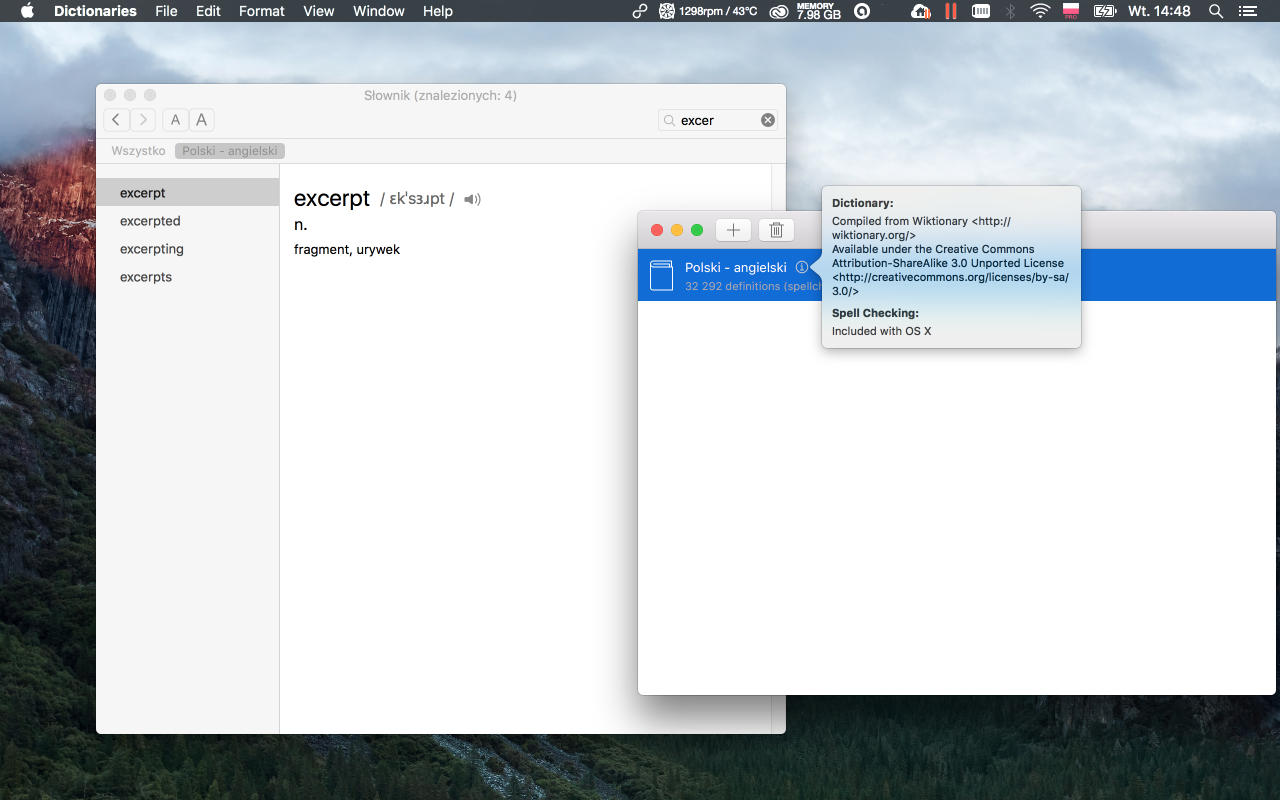Open Notification Center from the menu bar
The height and width of the screenshot is (800, 1280).
tap(1247, 11)
